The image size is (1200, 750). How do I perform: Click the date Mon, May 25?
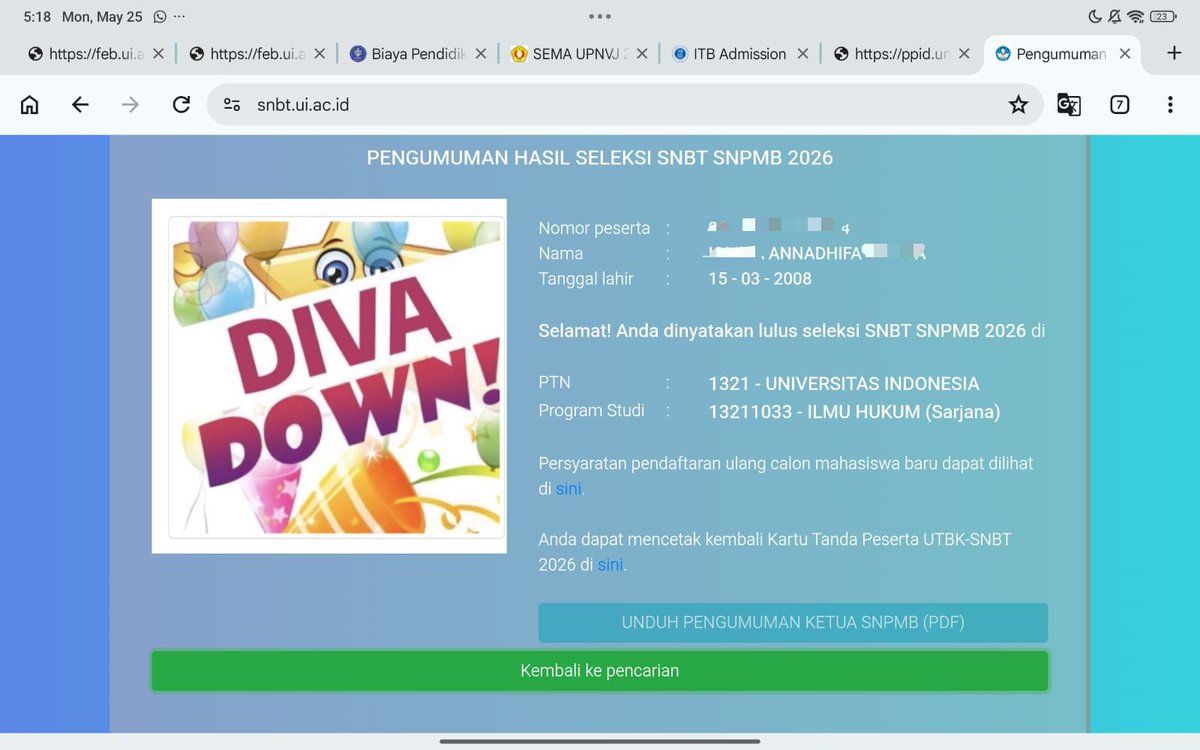102,17
